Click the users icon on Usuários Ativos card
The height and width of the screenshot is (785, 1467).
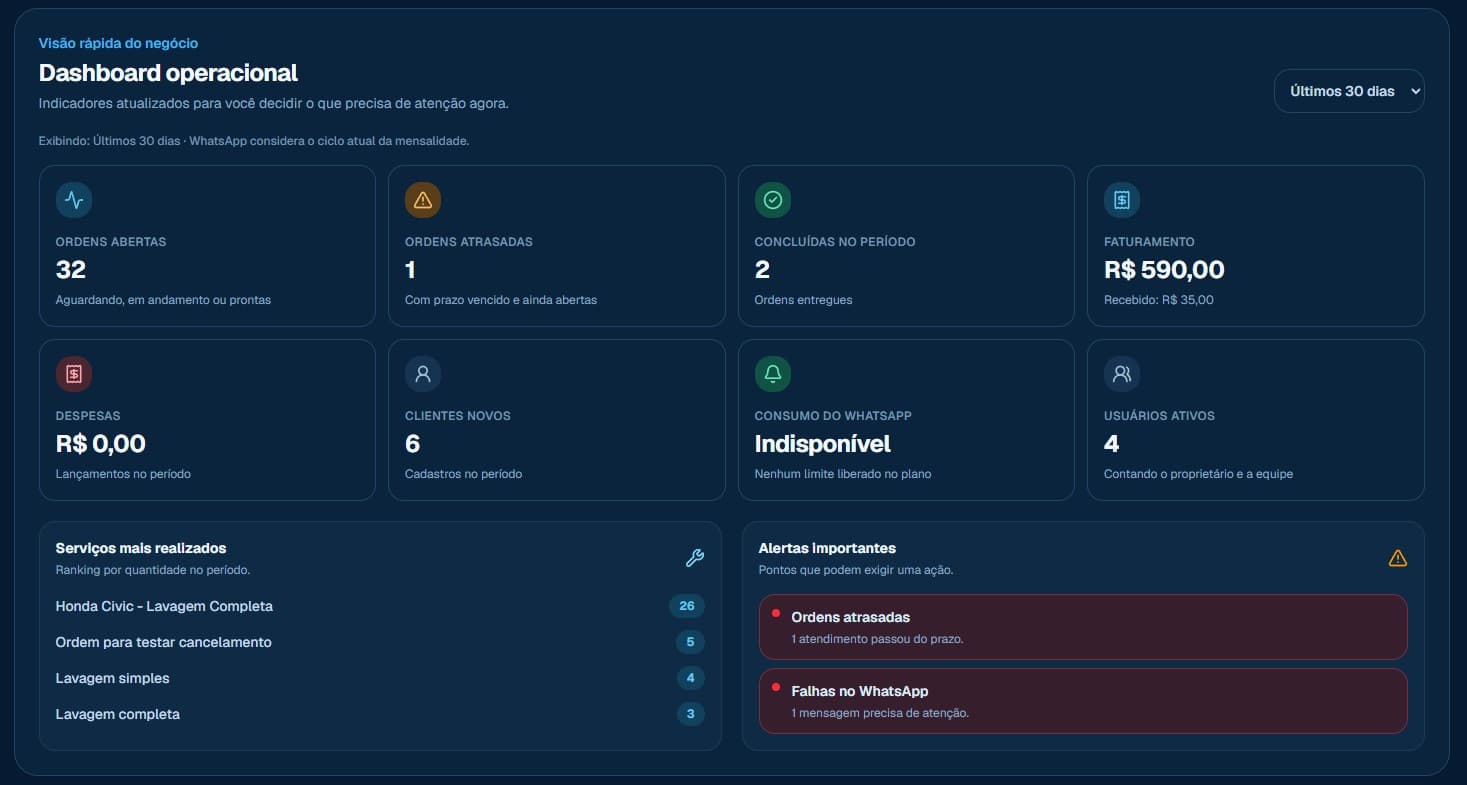[1122, 374]
